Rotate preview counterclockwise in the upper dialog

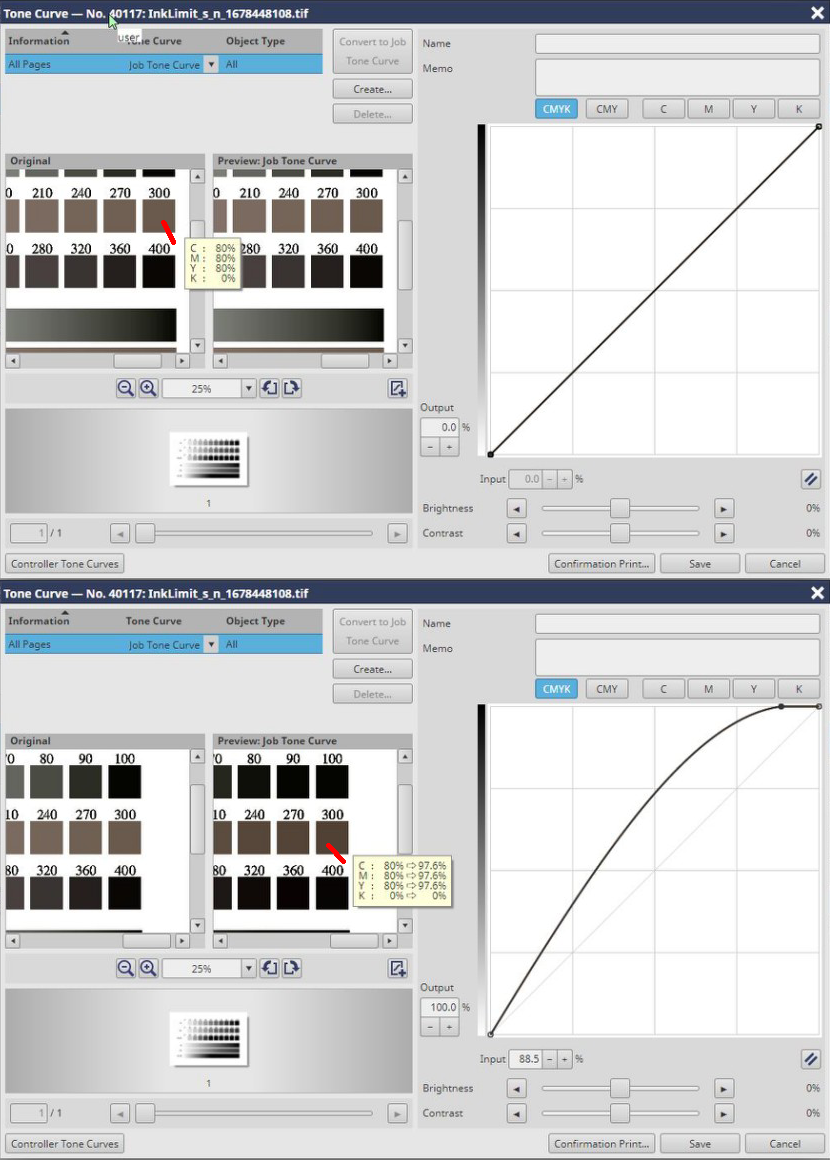point(269,389)
